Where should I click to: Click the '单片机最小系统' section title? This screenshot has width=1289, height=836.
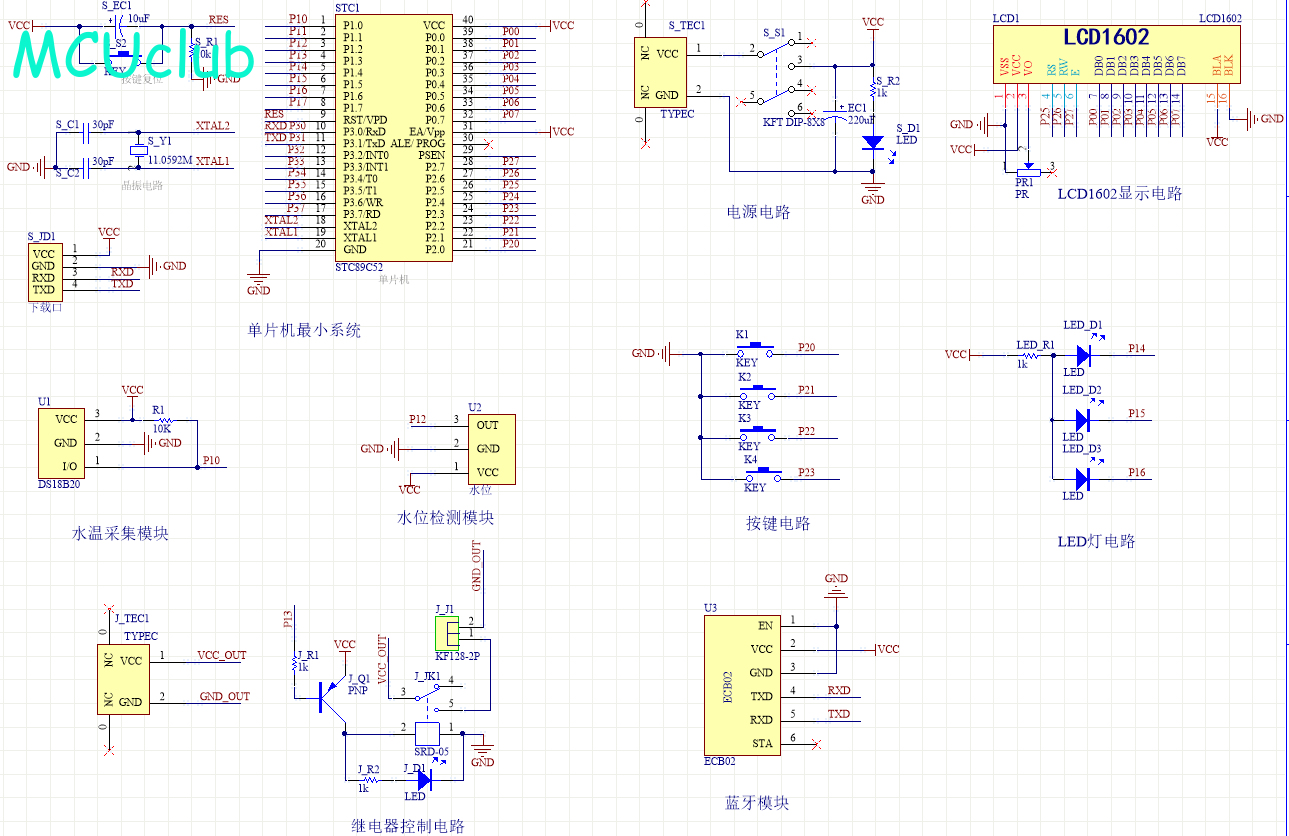click(304, 330)
